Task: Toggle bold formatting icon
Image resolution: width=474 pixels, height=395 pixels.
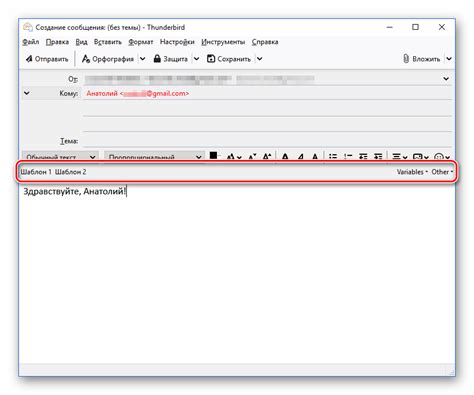Action: coord(285,156)
